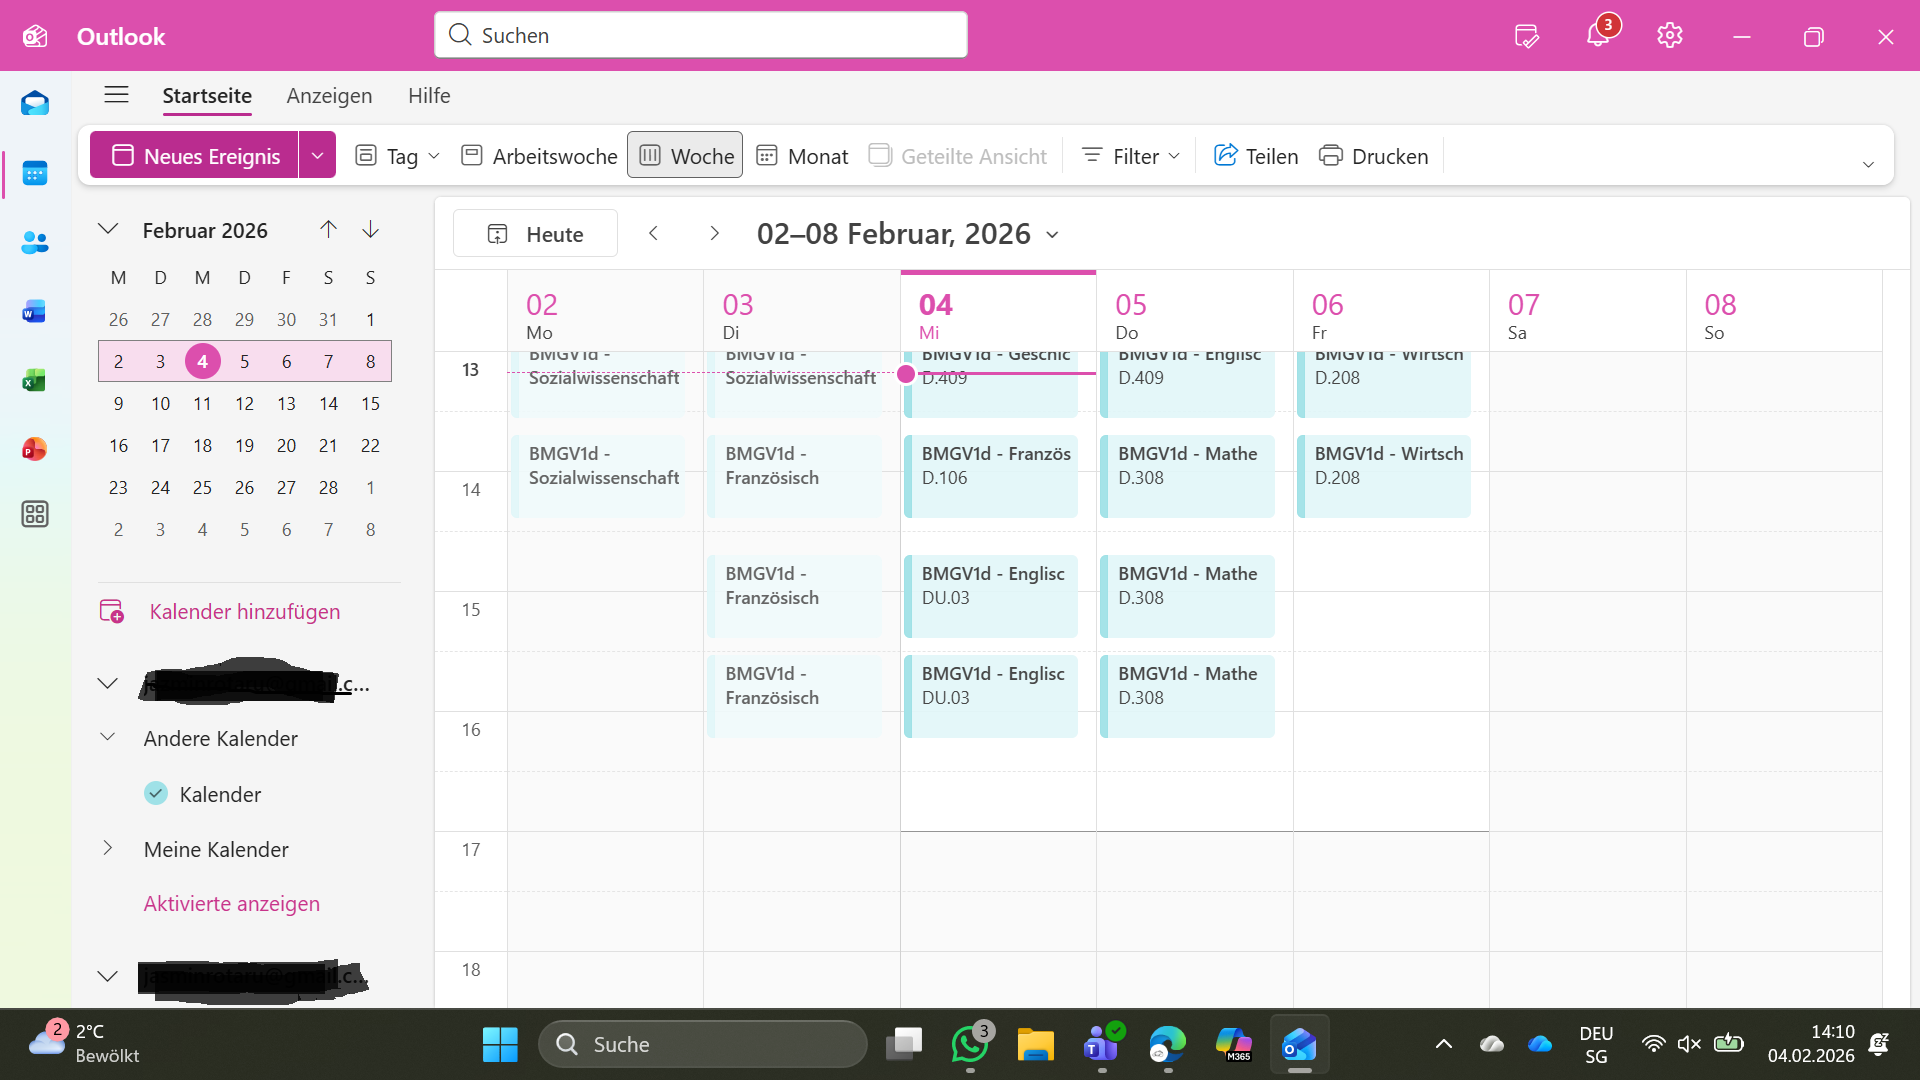This screenshot has height=1080, width=1920.
Task: Expand the ribbon options chevron
Action: point(1868,164)
